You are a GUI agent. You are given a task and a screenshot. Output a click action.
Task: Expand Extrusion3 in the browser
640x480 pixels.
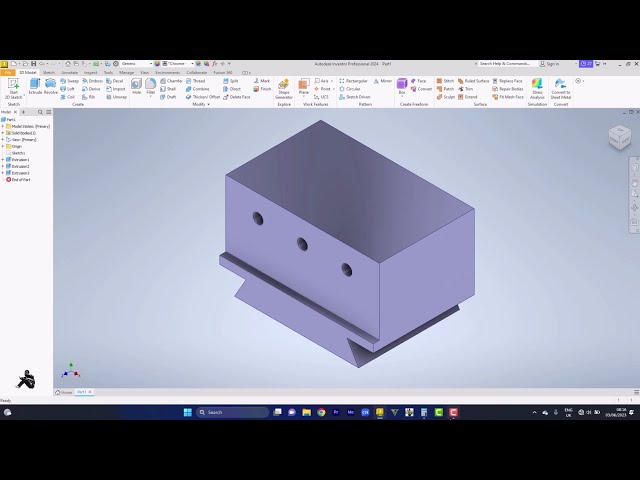click(x=3, y=173)
